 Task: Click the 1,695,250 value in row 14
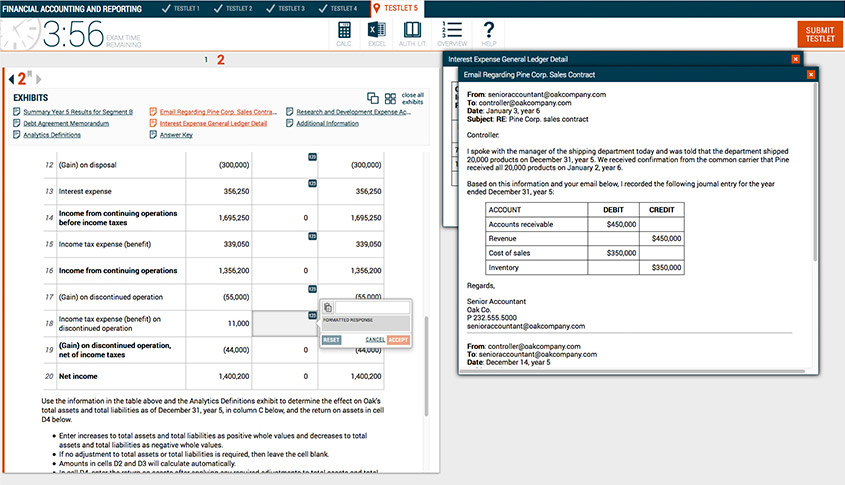[x=233, y=218]
